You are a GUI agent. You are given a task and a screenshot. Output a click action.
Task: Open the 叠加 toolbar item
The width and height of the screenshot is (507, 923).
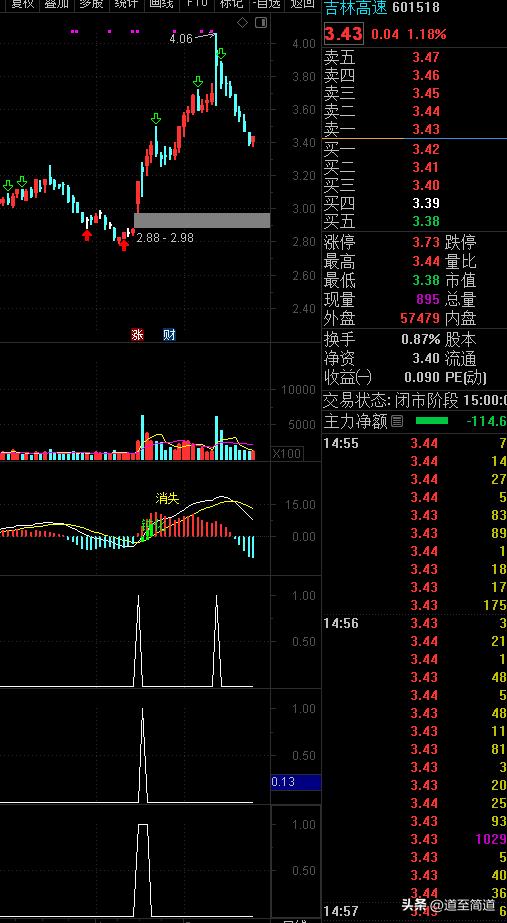(57, 4)
